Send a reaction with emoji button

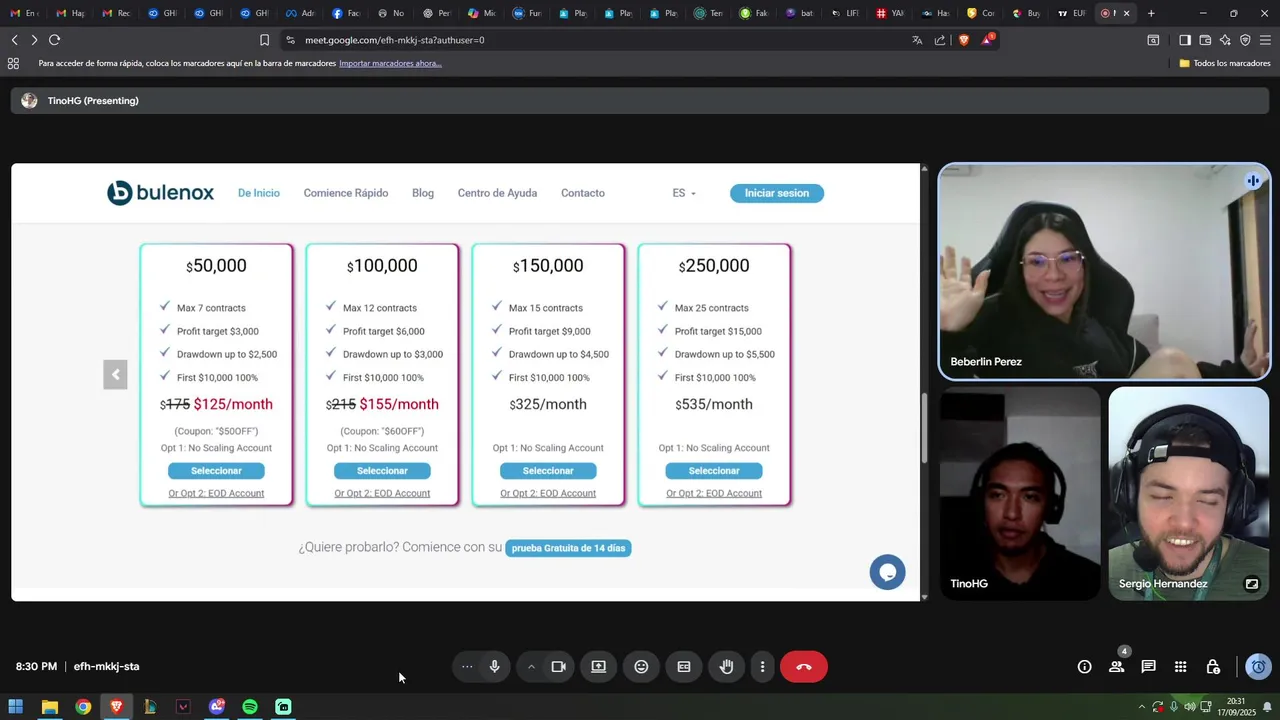[x=641, y=667]
